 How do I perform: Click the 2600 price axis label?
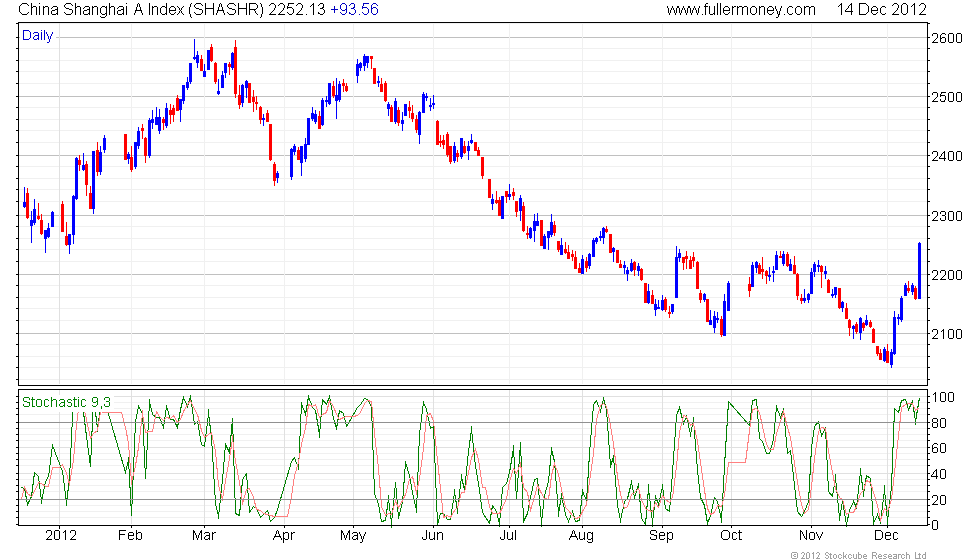[x=946, y=38]
